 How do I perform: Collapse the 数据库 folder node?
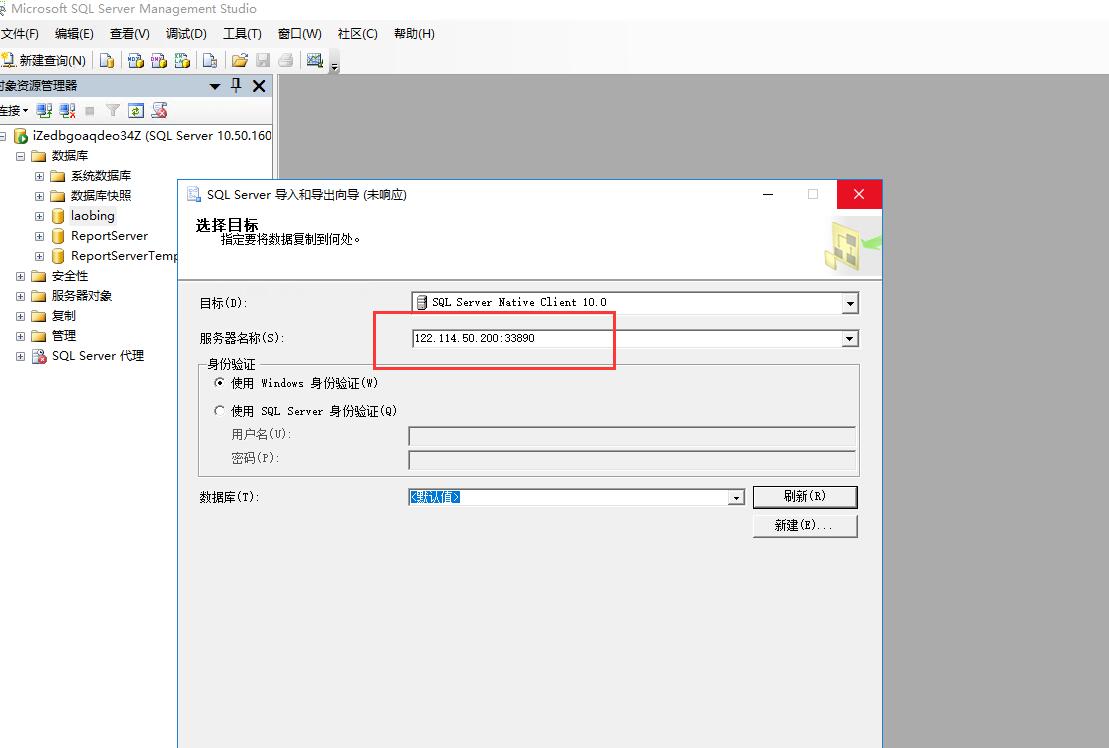(x=21, y=156)
